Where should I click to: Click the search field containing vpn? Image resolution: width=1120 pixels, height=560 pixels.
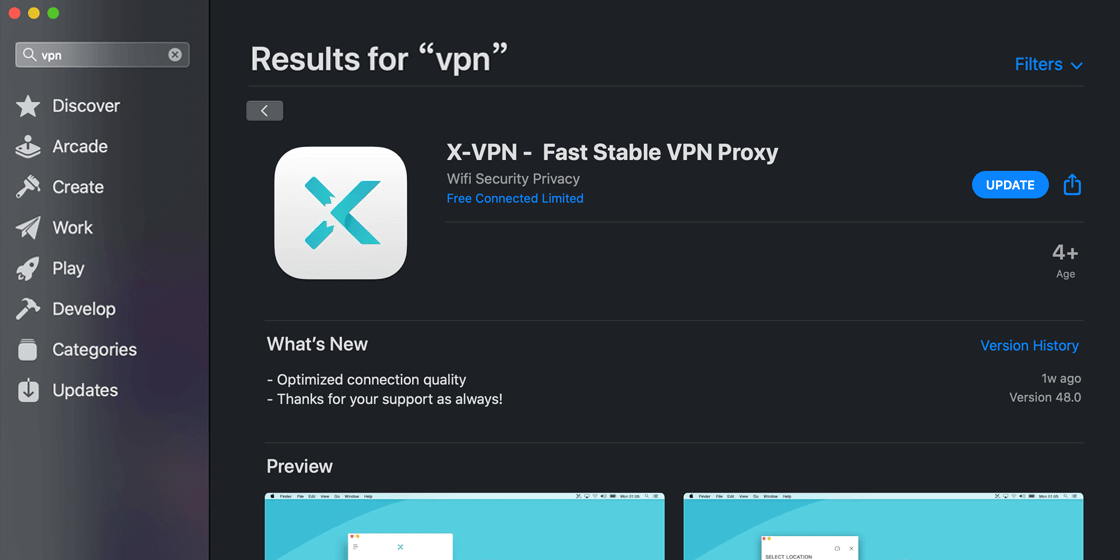102,55
